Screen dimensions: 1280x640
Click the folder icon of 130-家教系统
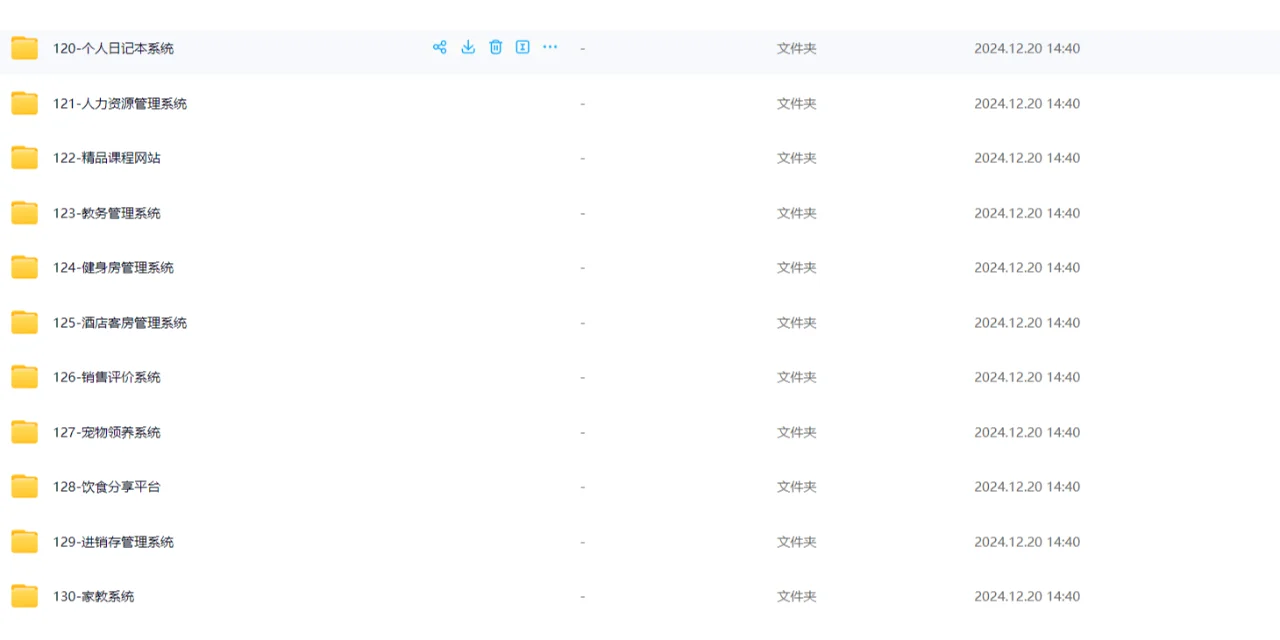click(x=24, y=596)
